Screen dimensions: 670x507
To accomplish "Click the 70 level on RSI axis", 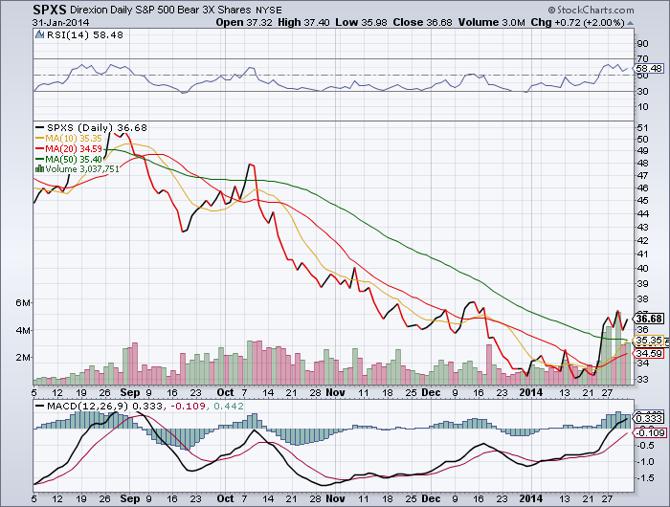I will click(643, 59).
